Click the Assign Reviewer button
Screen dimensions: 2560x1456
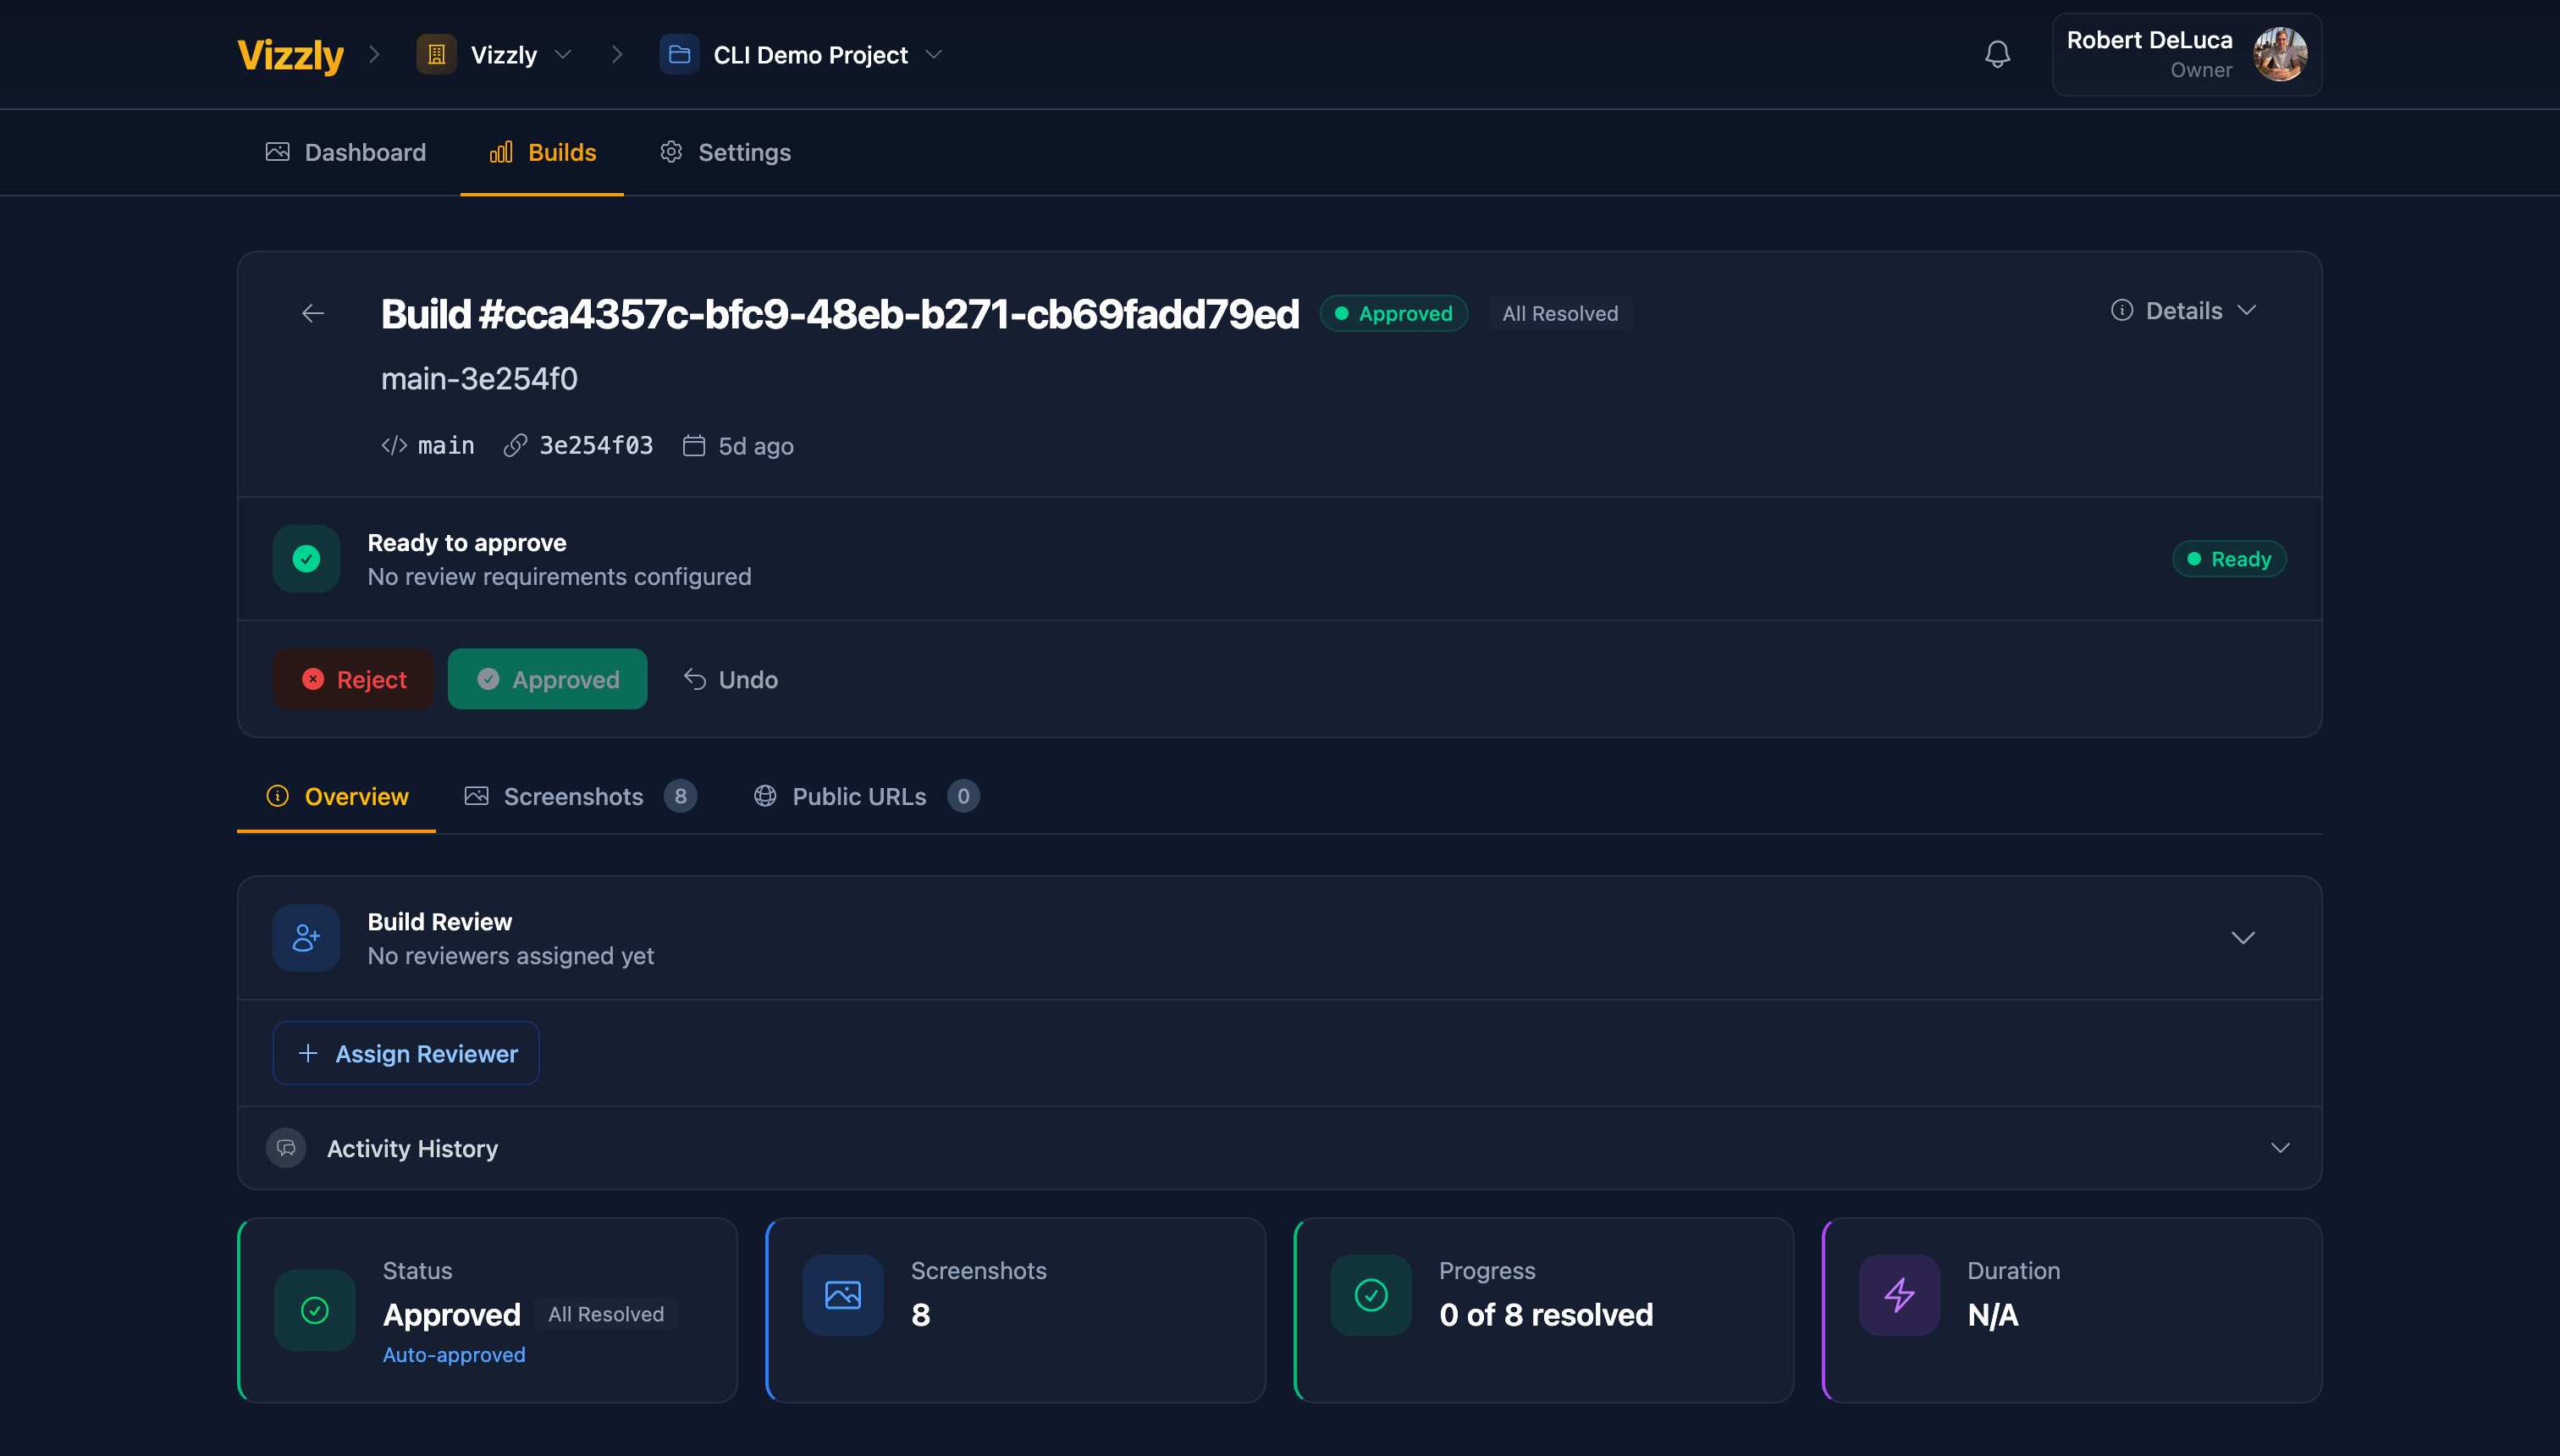point(405,1052)
